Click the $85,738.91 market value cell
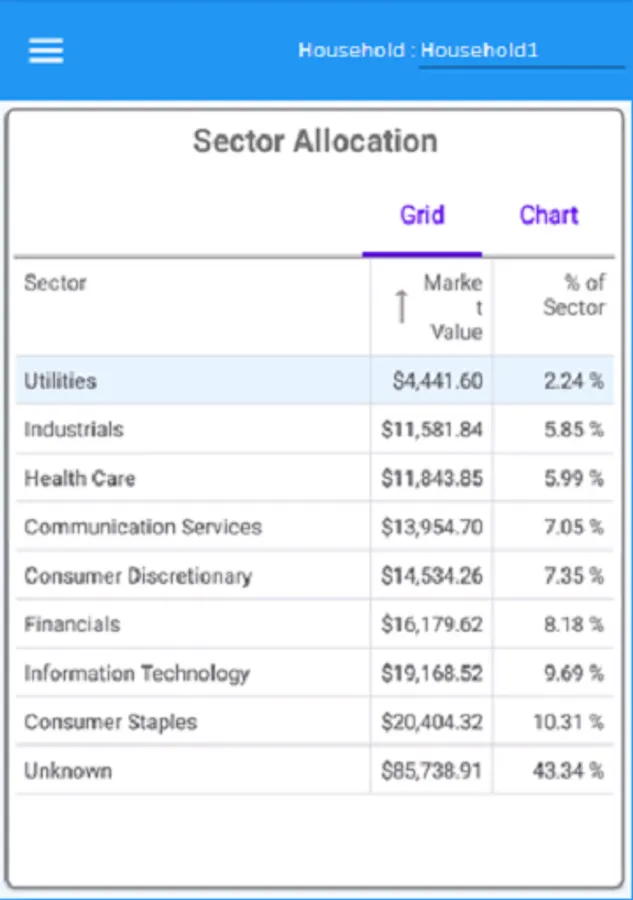 pos(432,771)
